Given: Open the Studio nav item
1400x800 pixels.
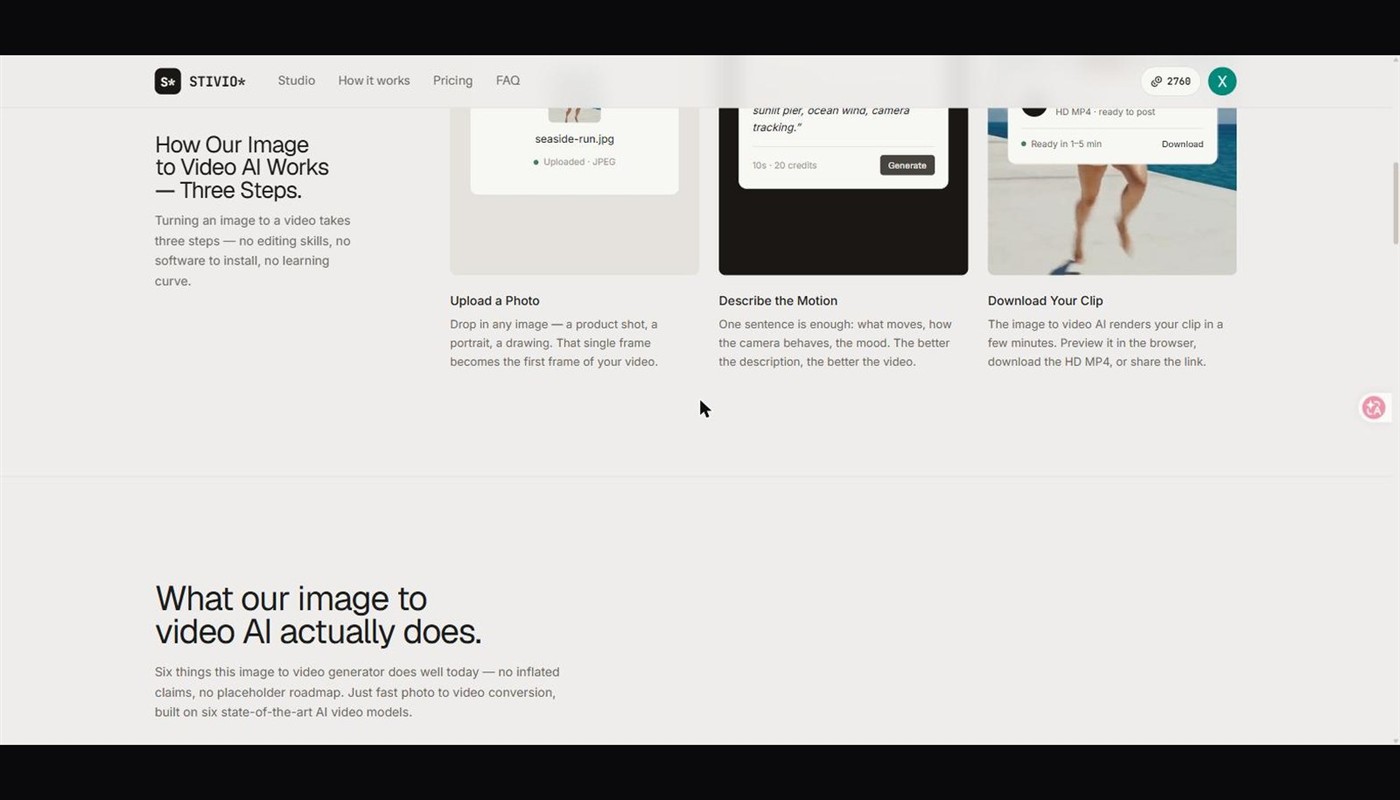Looking at the screenshot, I should click(x=296, y=80).
